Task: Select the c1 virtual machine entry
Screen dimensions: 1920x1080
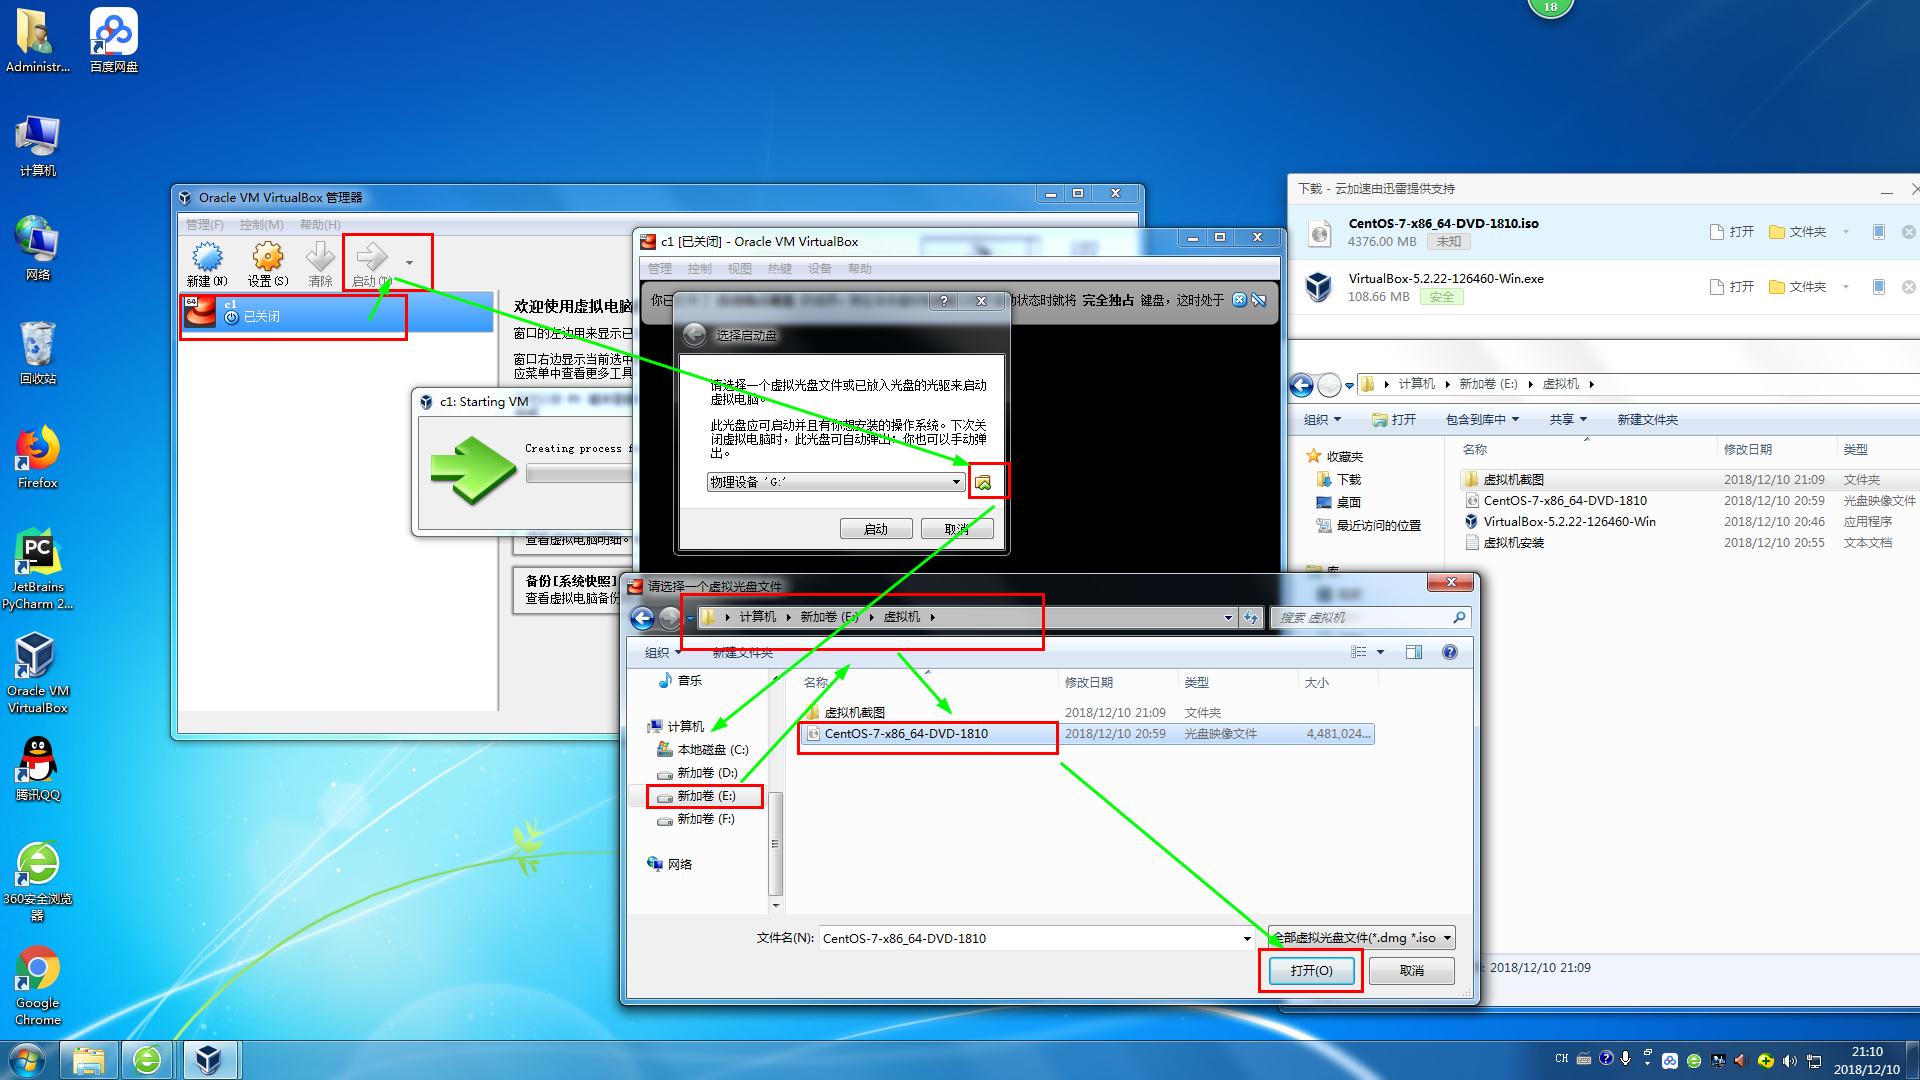Action: coord(336,312)
